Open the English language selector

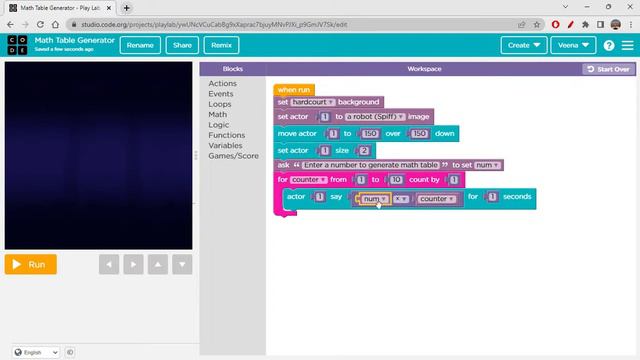tap(36, 352)
